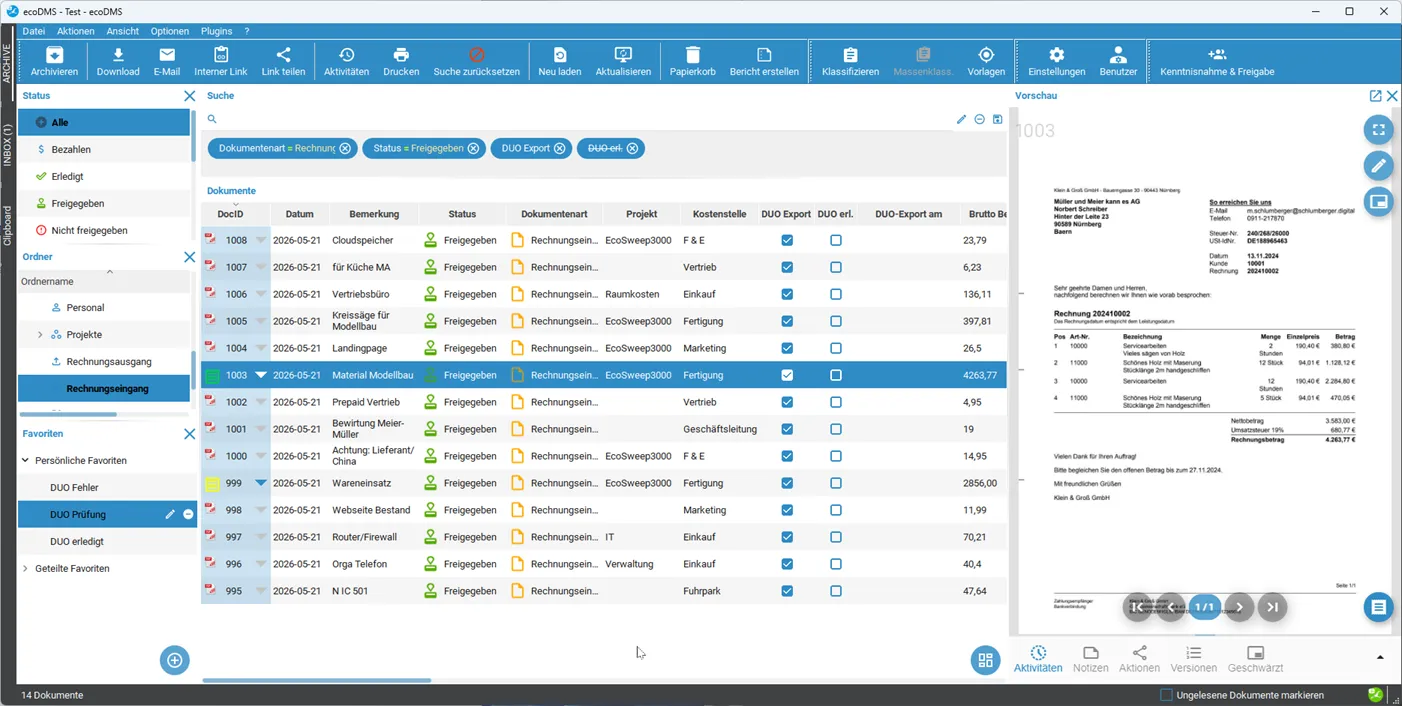Click the round pencil edit button in preview

click(1379, 165)
